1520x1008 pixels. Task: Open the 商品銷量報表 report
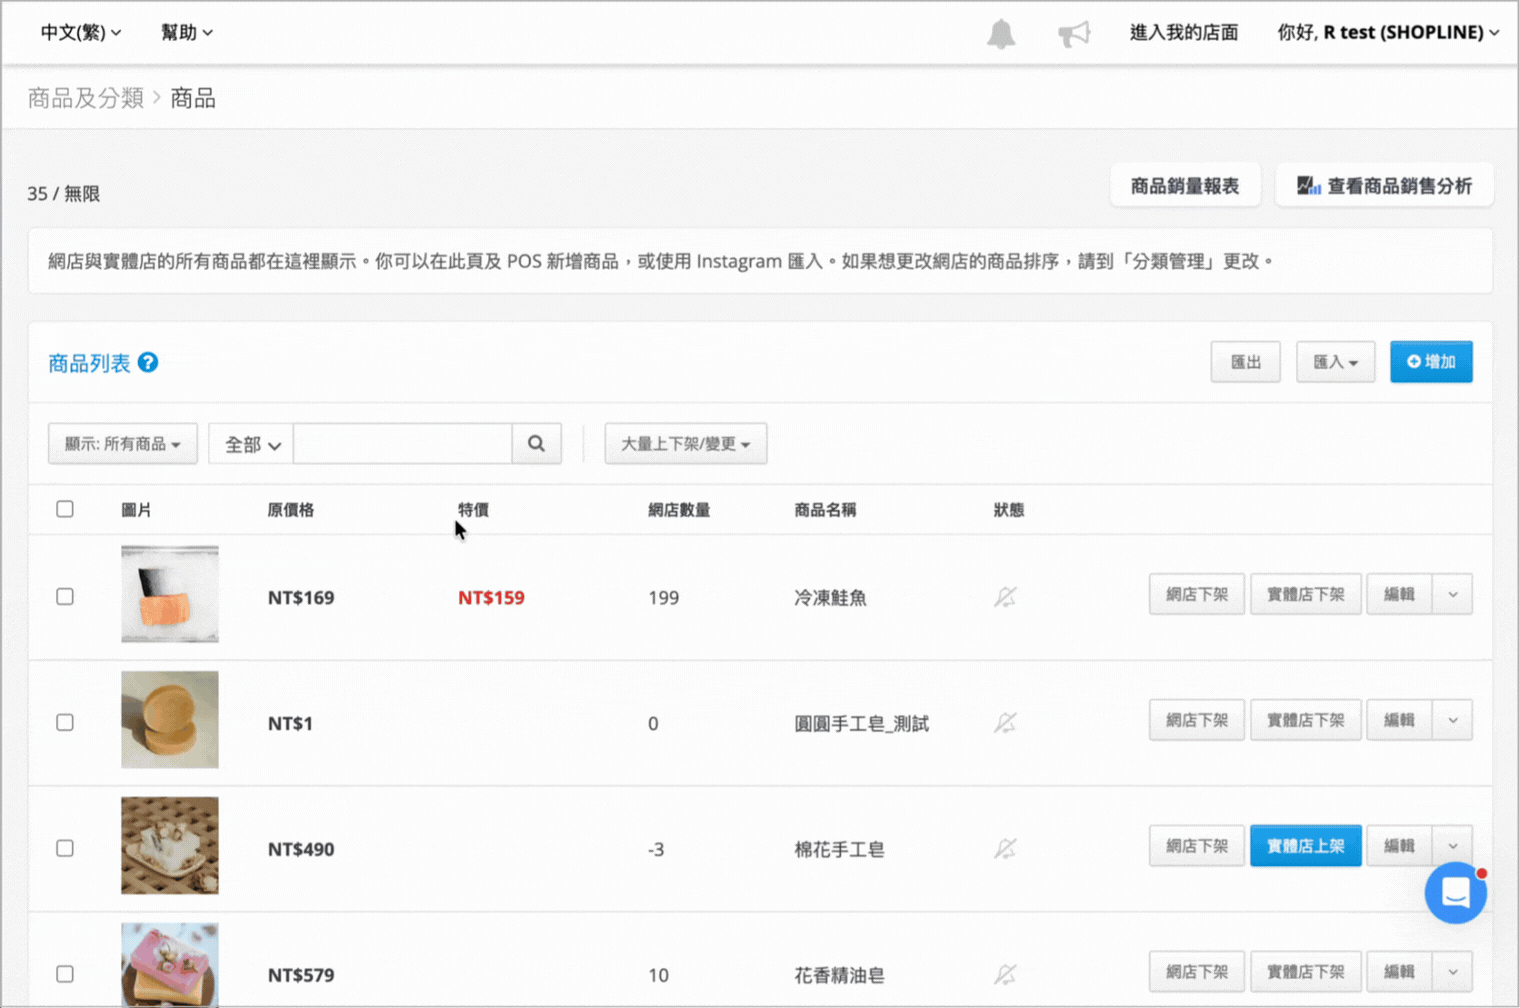[x=1185, y=185]
